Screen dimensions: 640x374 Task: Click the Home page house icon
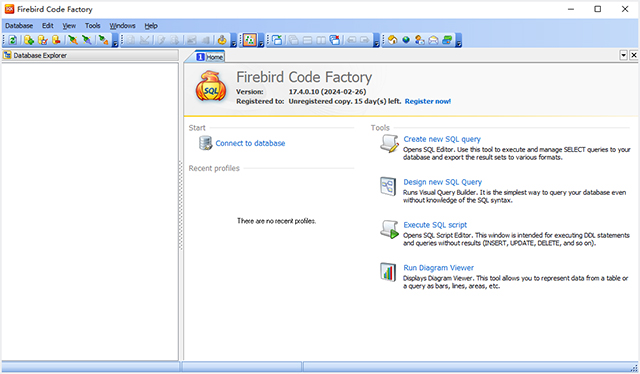tap(393, 40)
